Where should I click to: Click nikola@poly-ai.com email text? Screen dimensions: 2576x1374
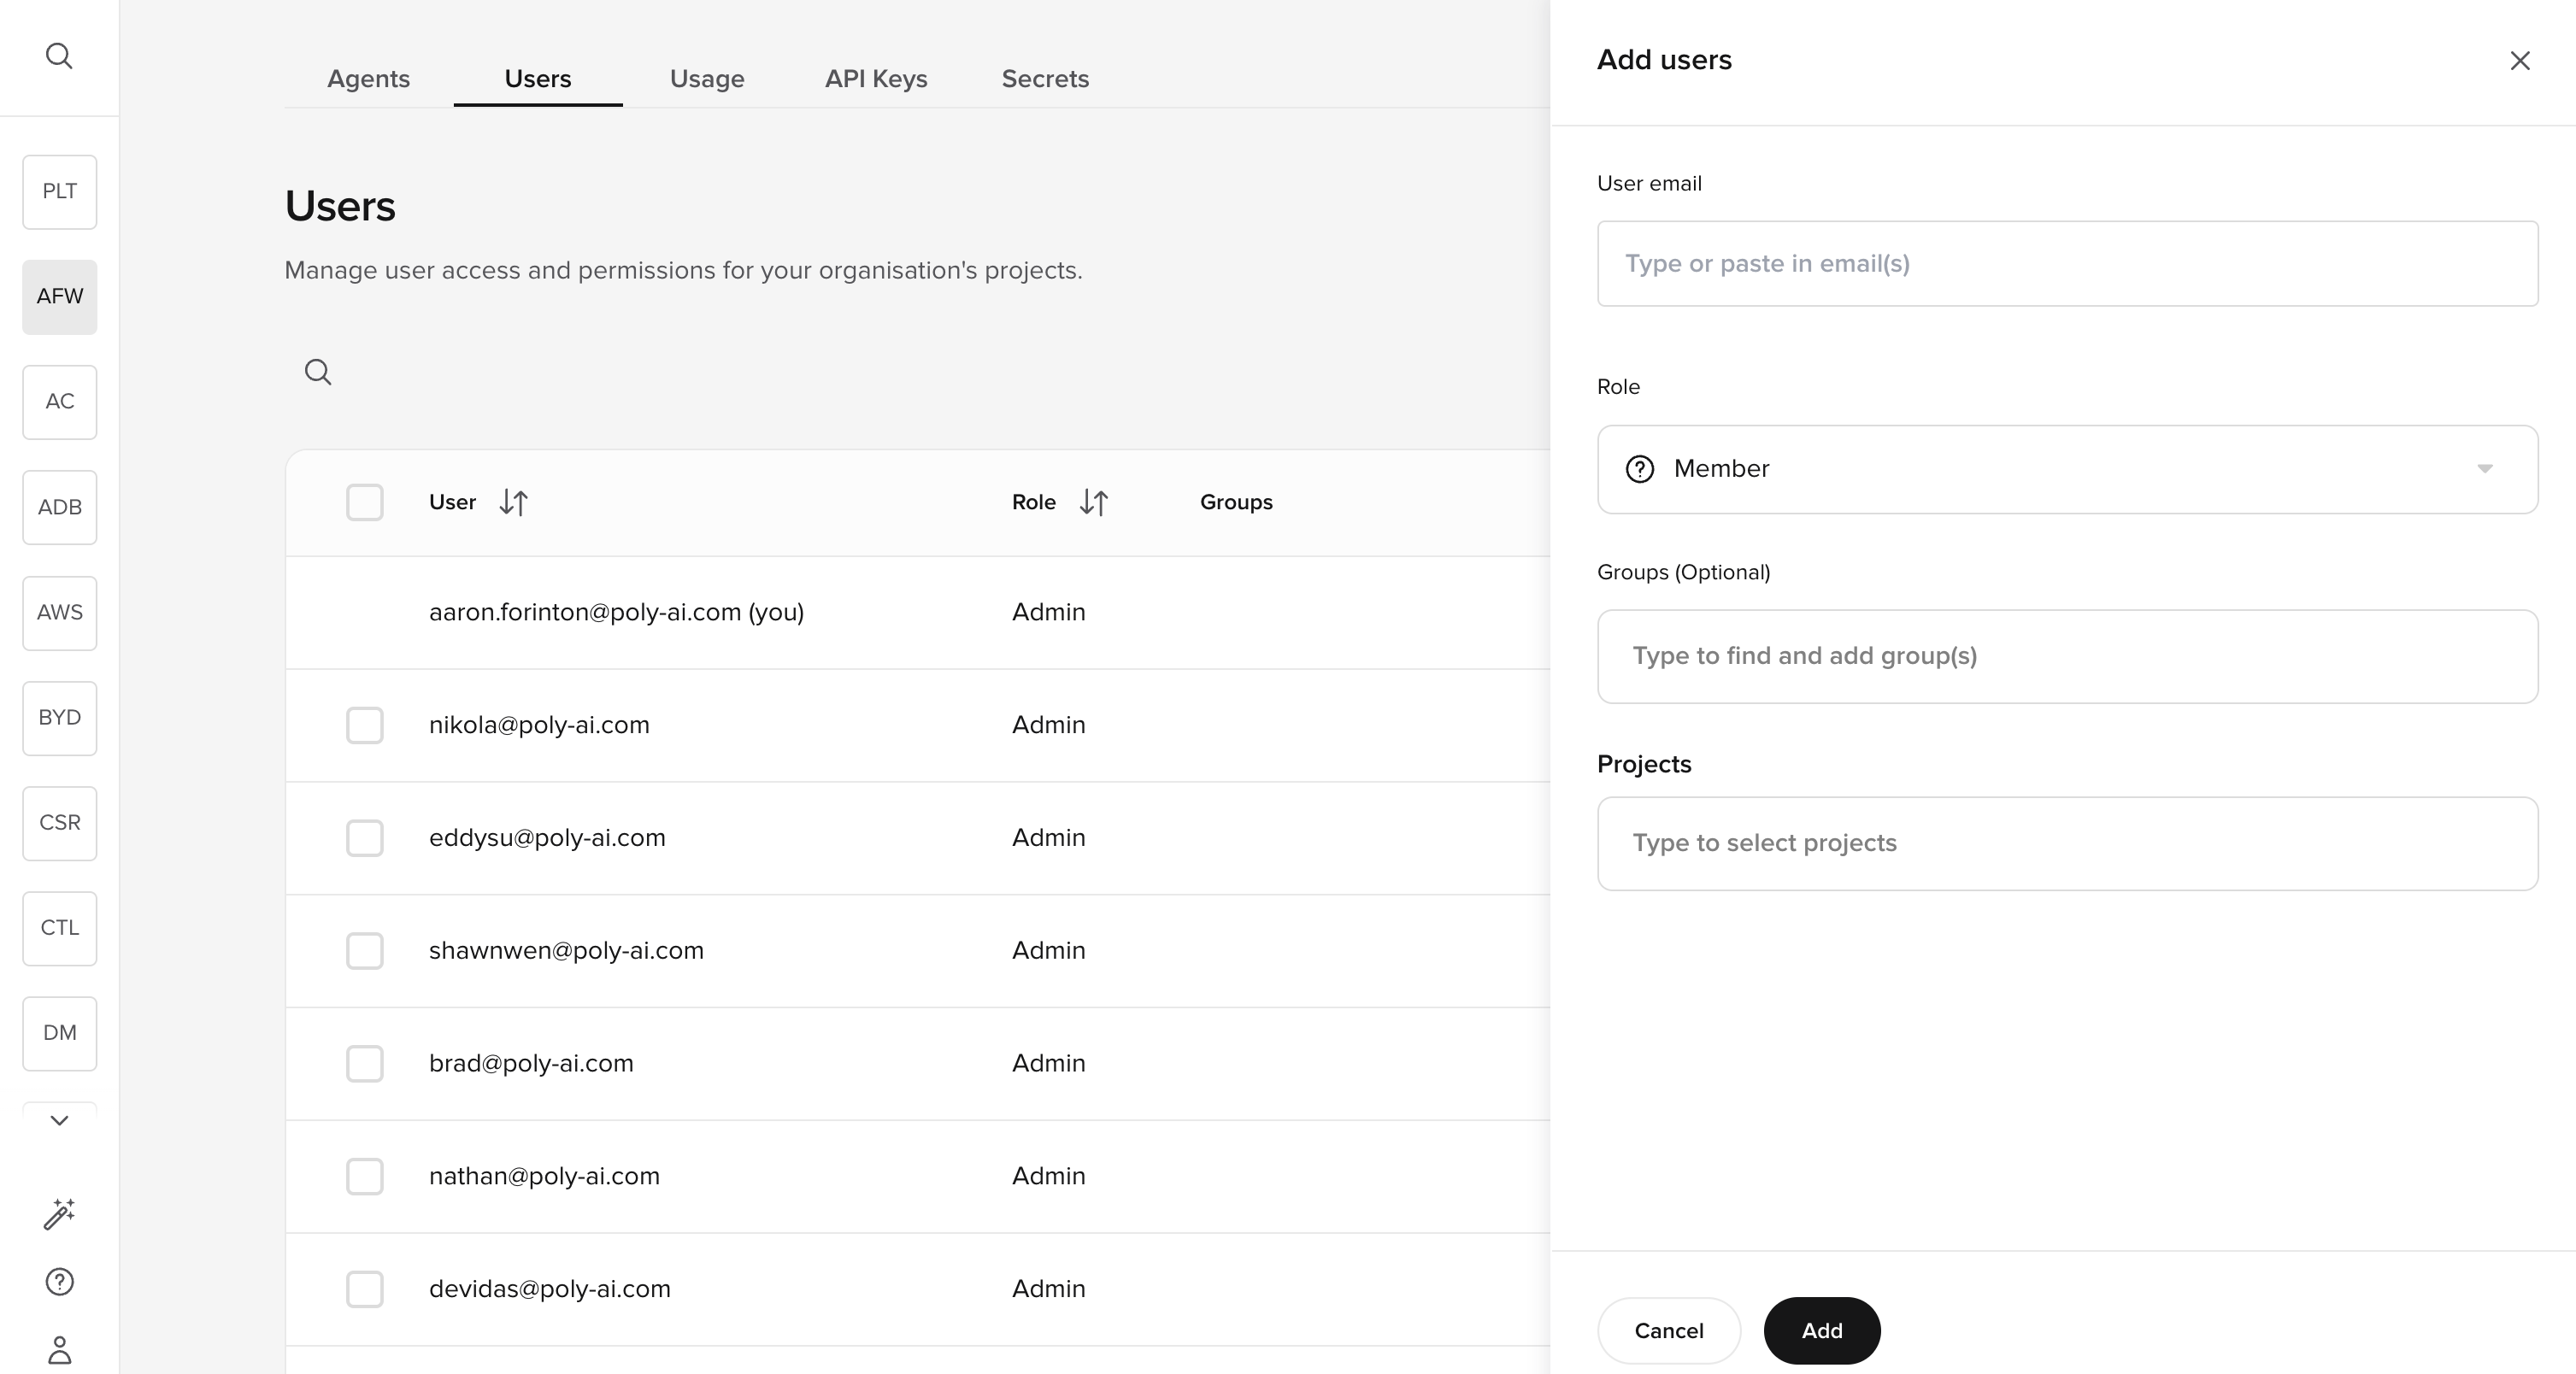(539, 725)
